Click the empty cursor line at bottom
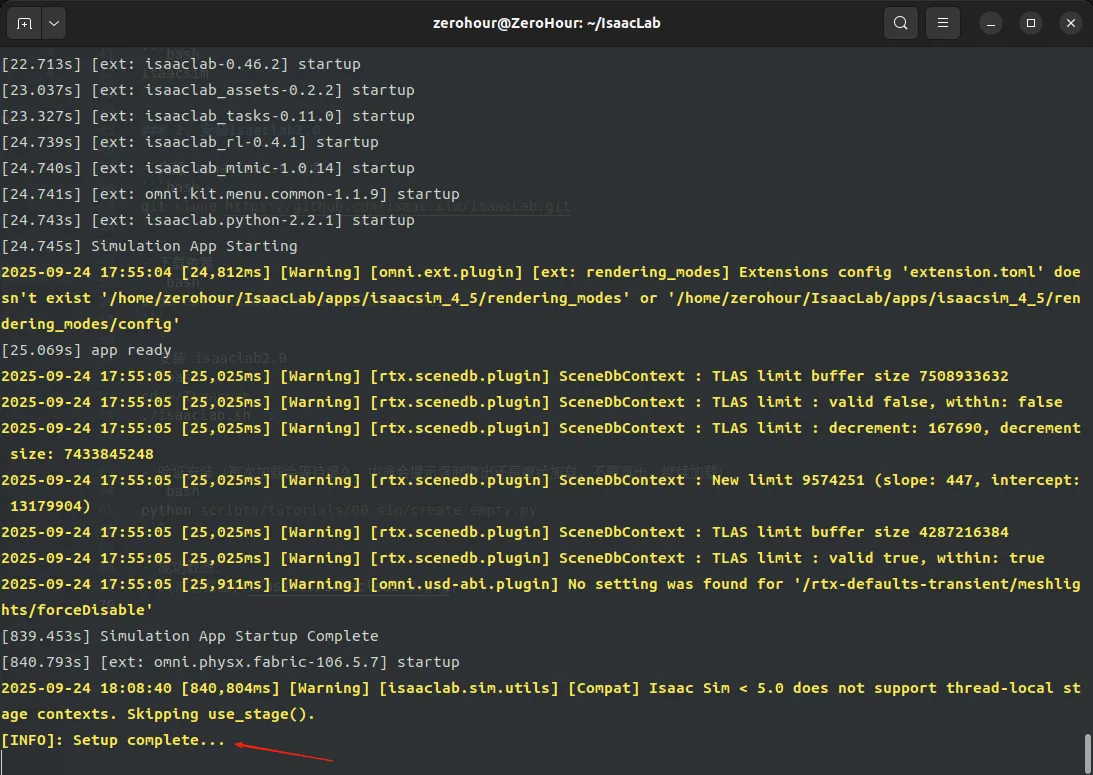 pyautogui.click(x=400, y=764)
